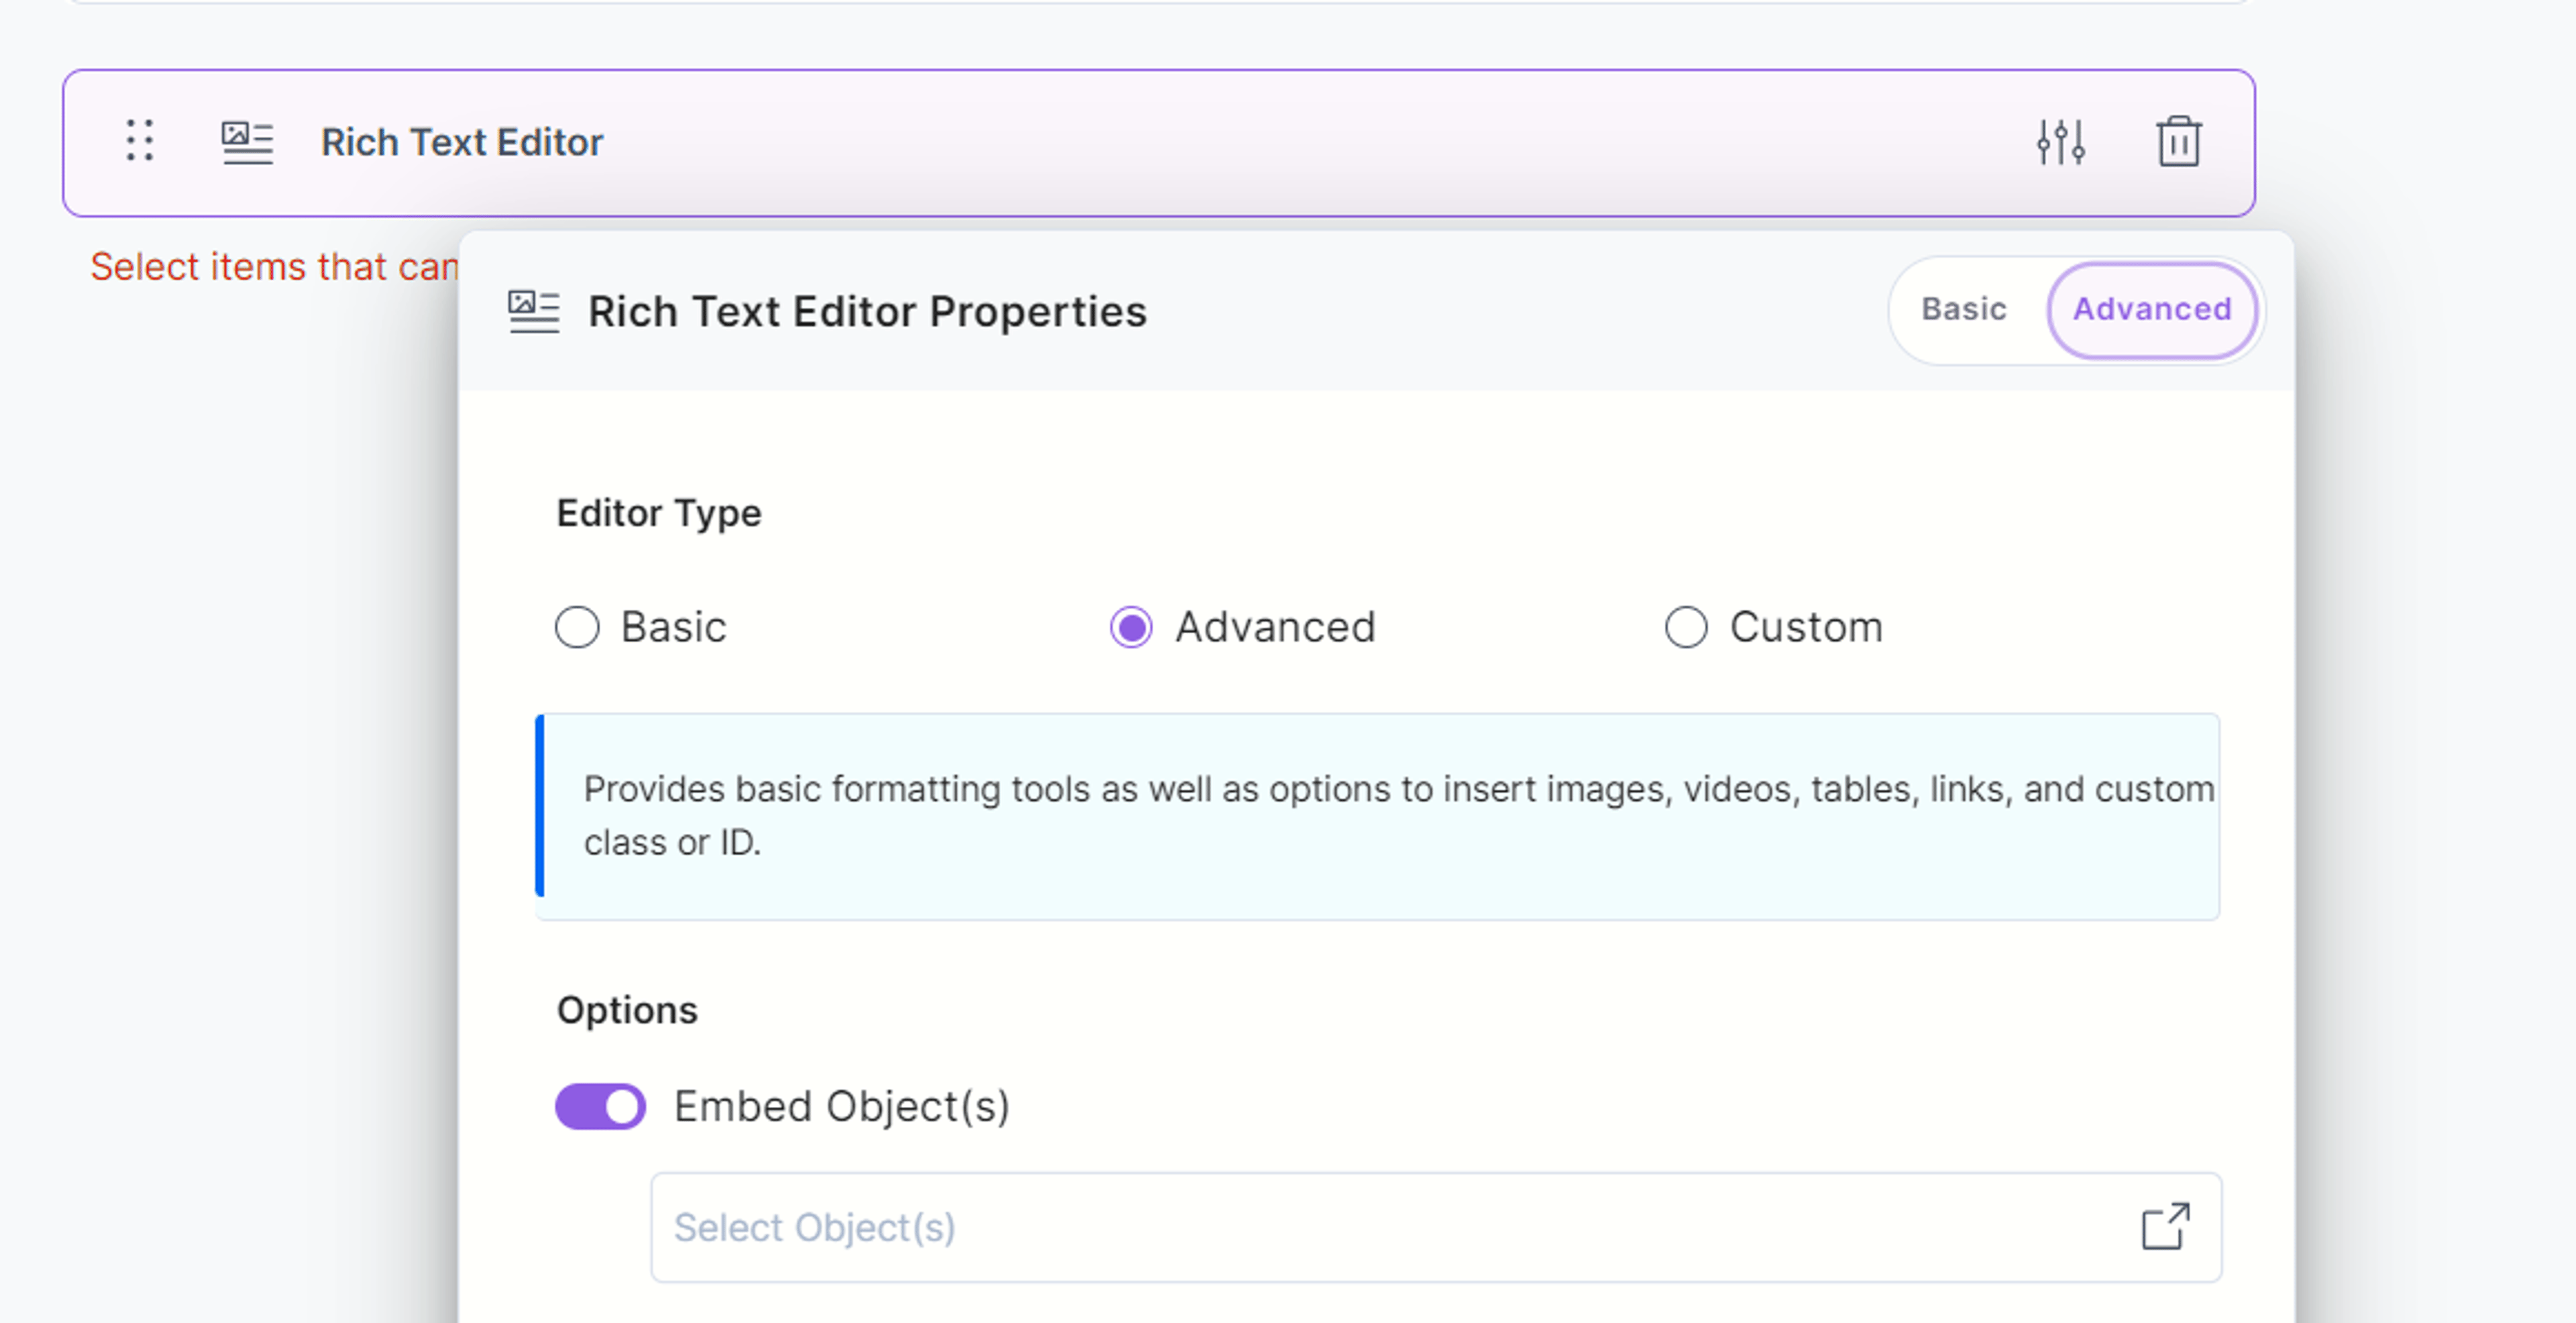This screenshot has height=1323, width=2576.
Task: Choose the Custom editor type radio button
Action: (1685, 627)
